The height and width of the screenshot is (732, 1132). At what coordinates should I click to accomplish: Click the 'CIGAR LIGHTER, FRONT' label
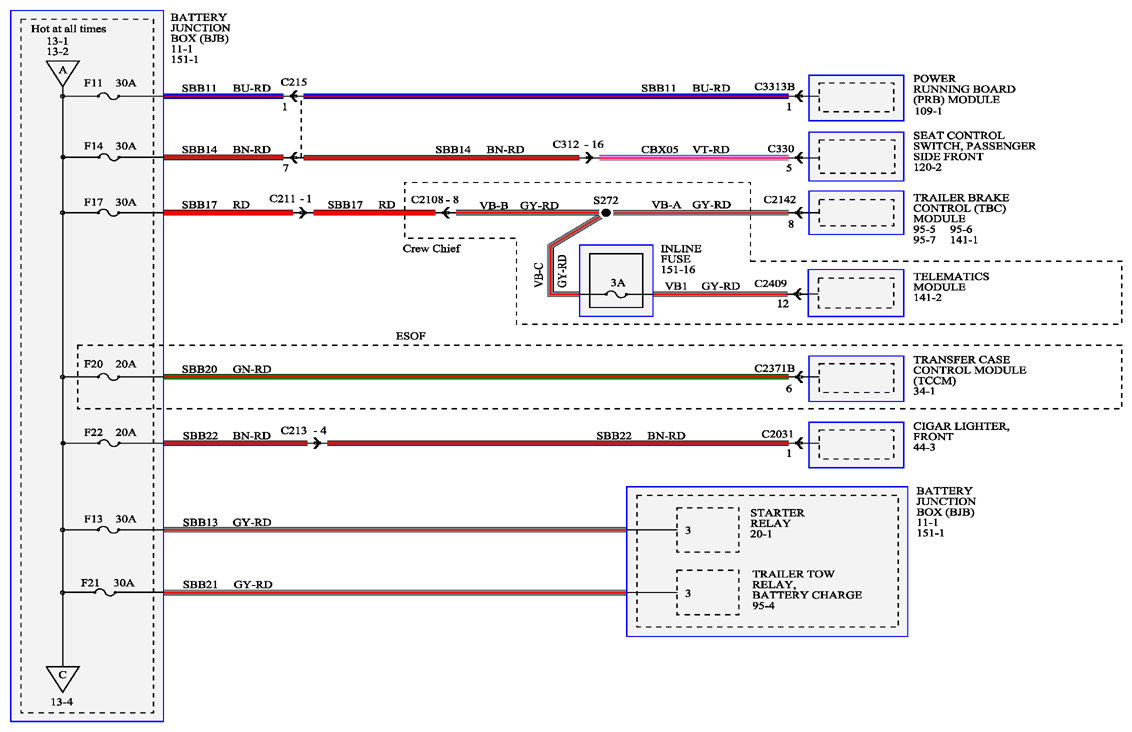[x=961, y=432]
